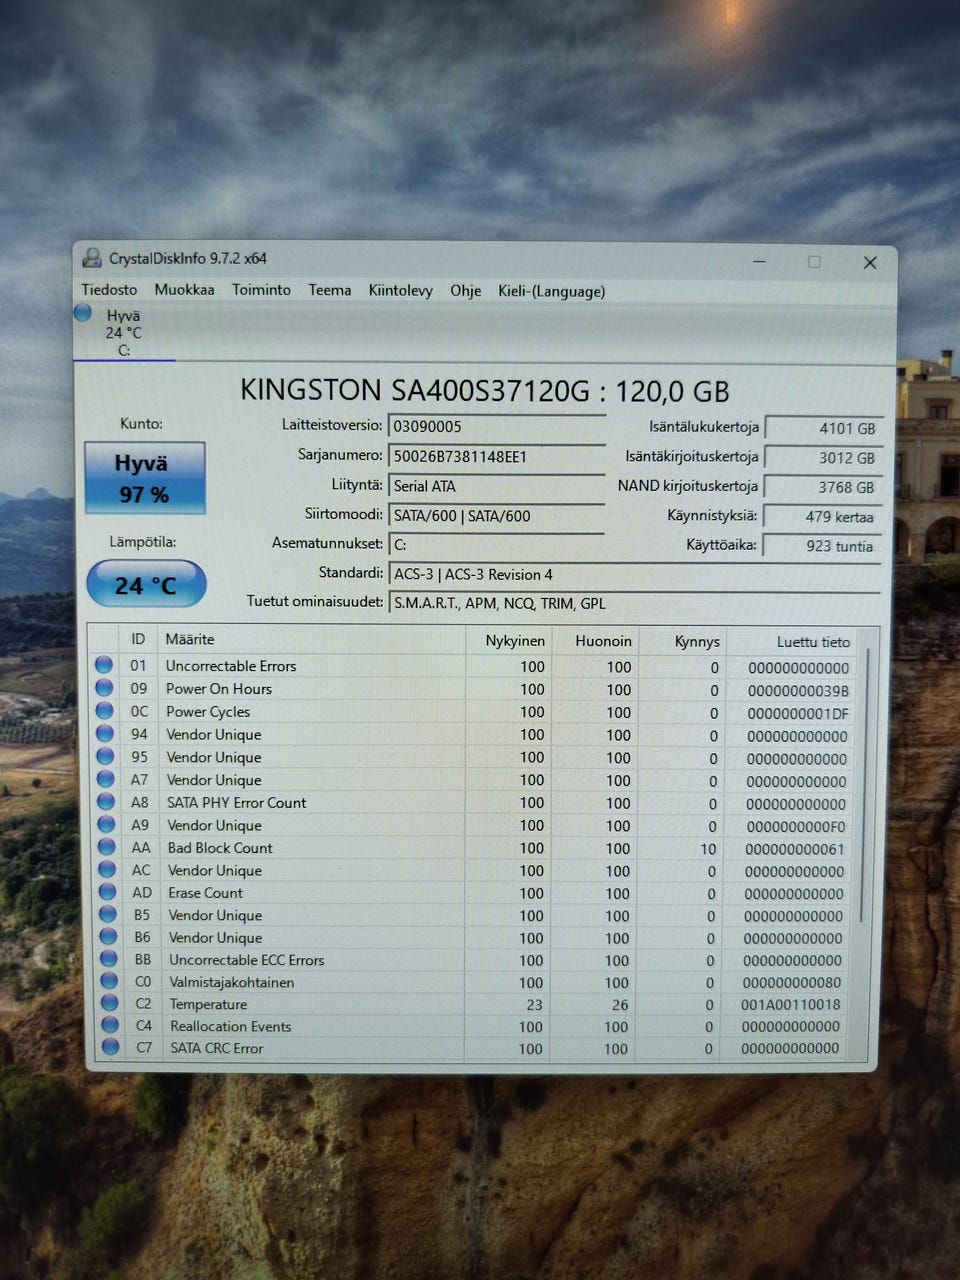Viewport: 960px width, 1280px height.
Task: Click status orb for C0 Valmistajakohtainen
Action: coord(110,981)
